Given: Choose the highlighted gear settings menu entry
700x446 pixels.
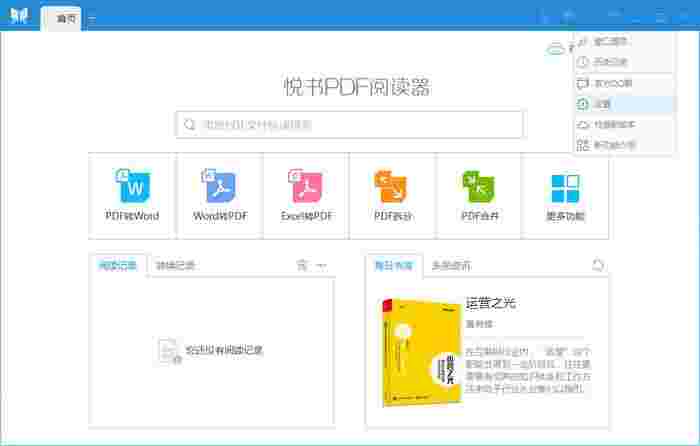Looking at the screenshot, I should coord(624,104).
